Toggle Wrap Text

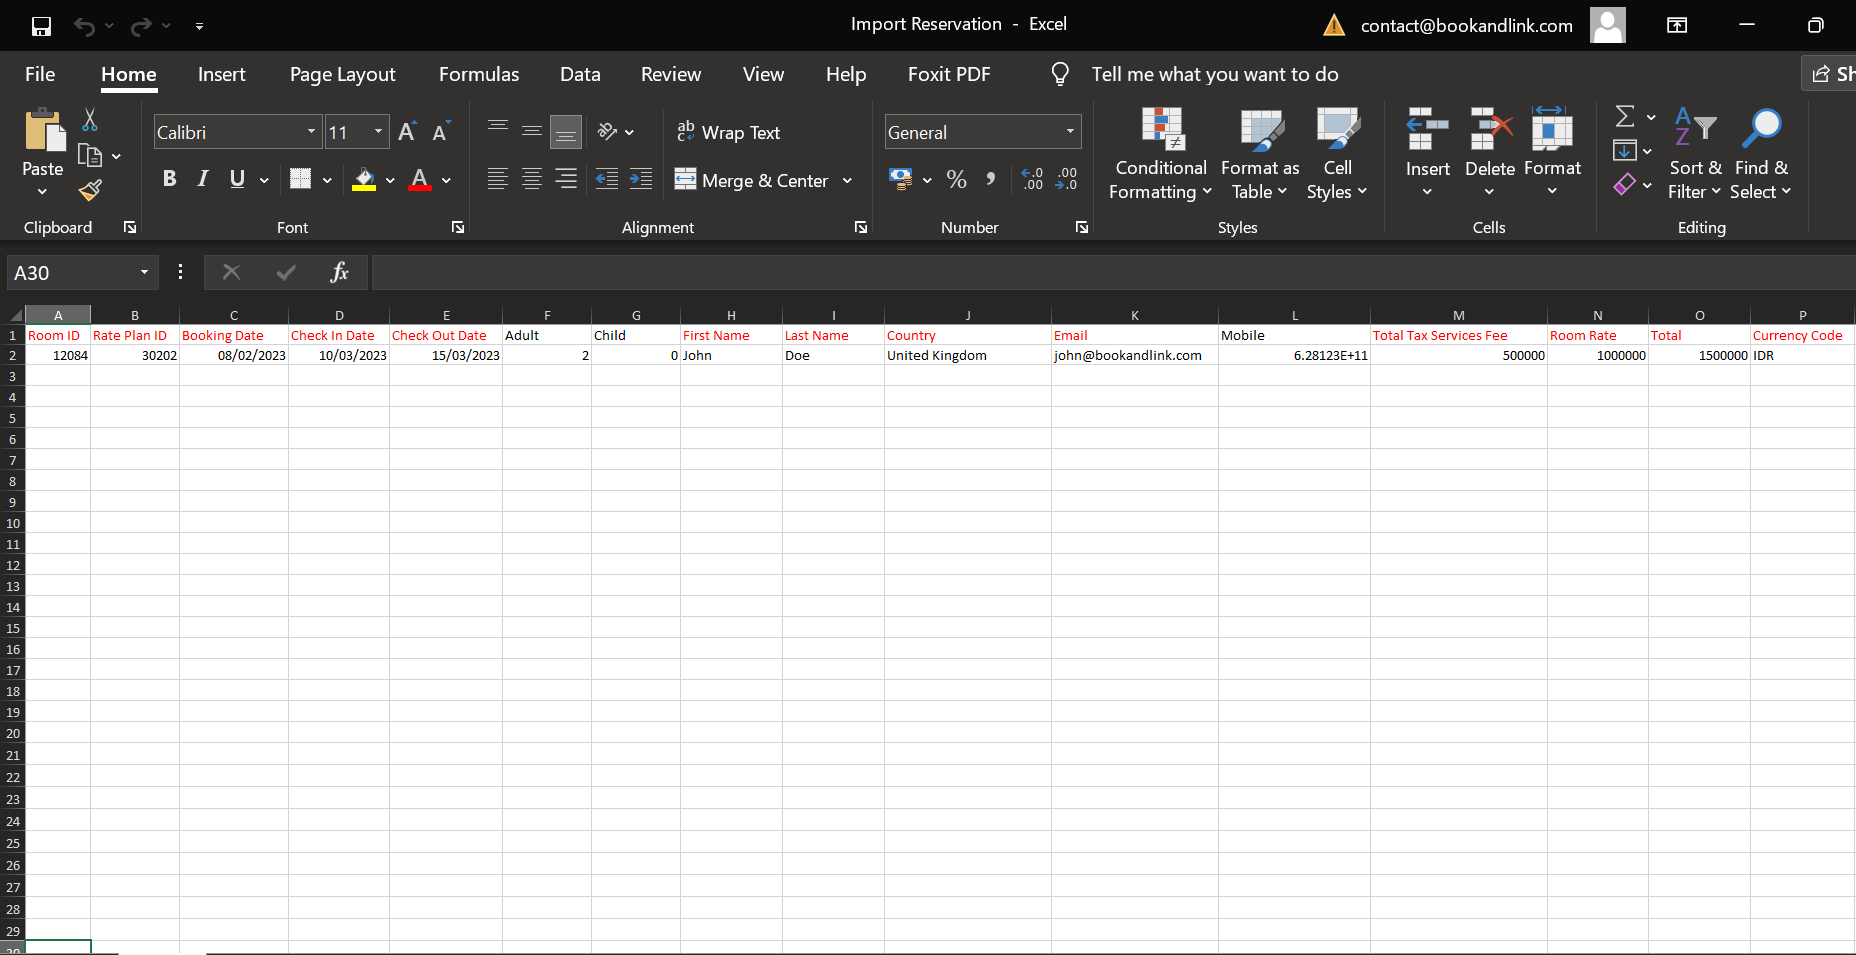click(728, 132)
